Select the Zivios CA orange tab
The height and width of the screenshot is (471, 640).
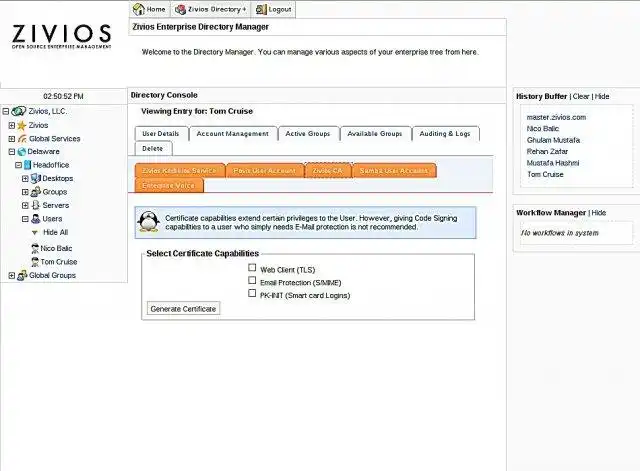coord(328,171)
